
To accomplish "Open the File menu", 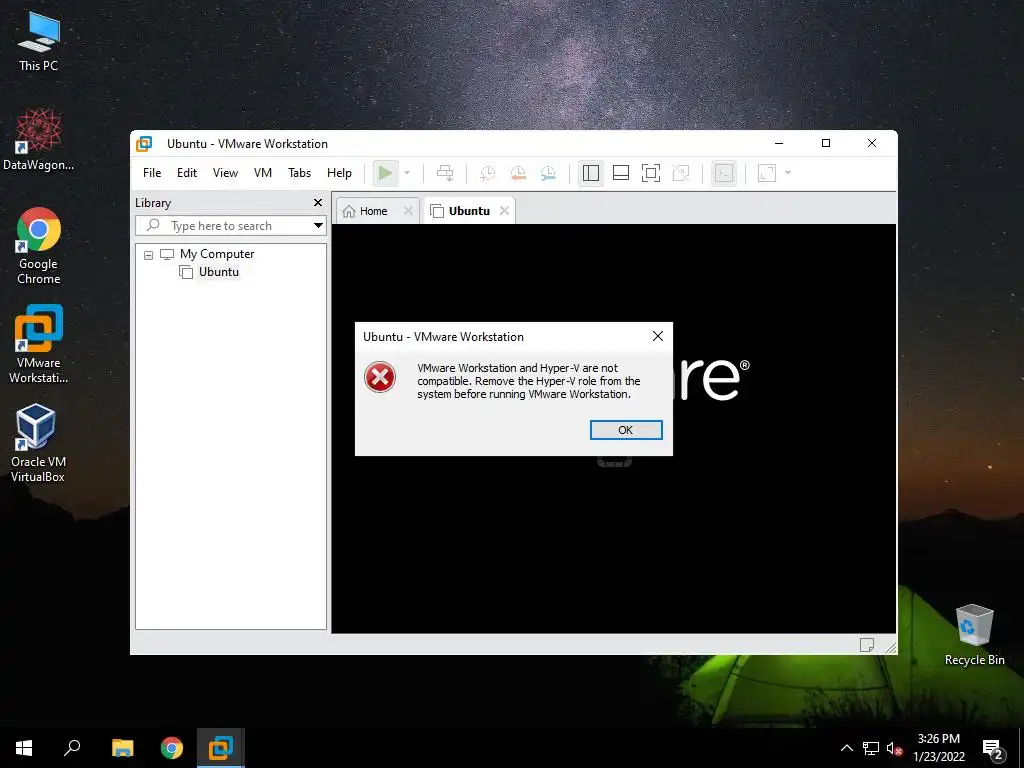I will click(152, 173).
